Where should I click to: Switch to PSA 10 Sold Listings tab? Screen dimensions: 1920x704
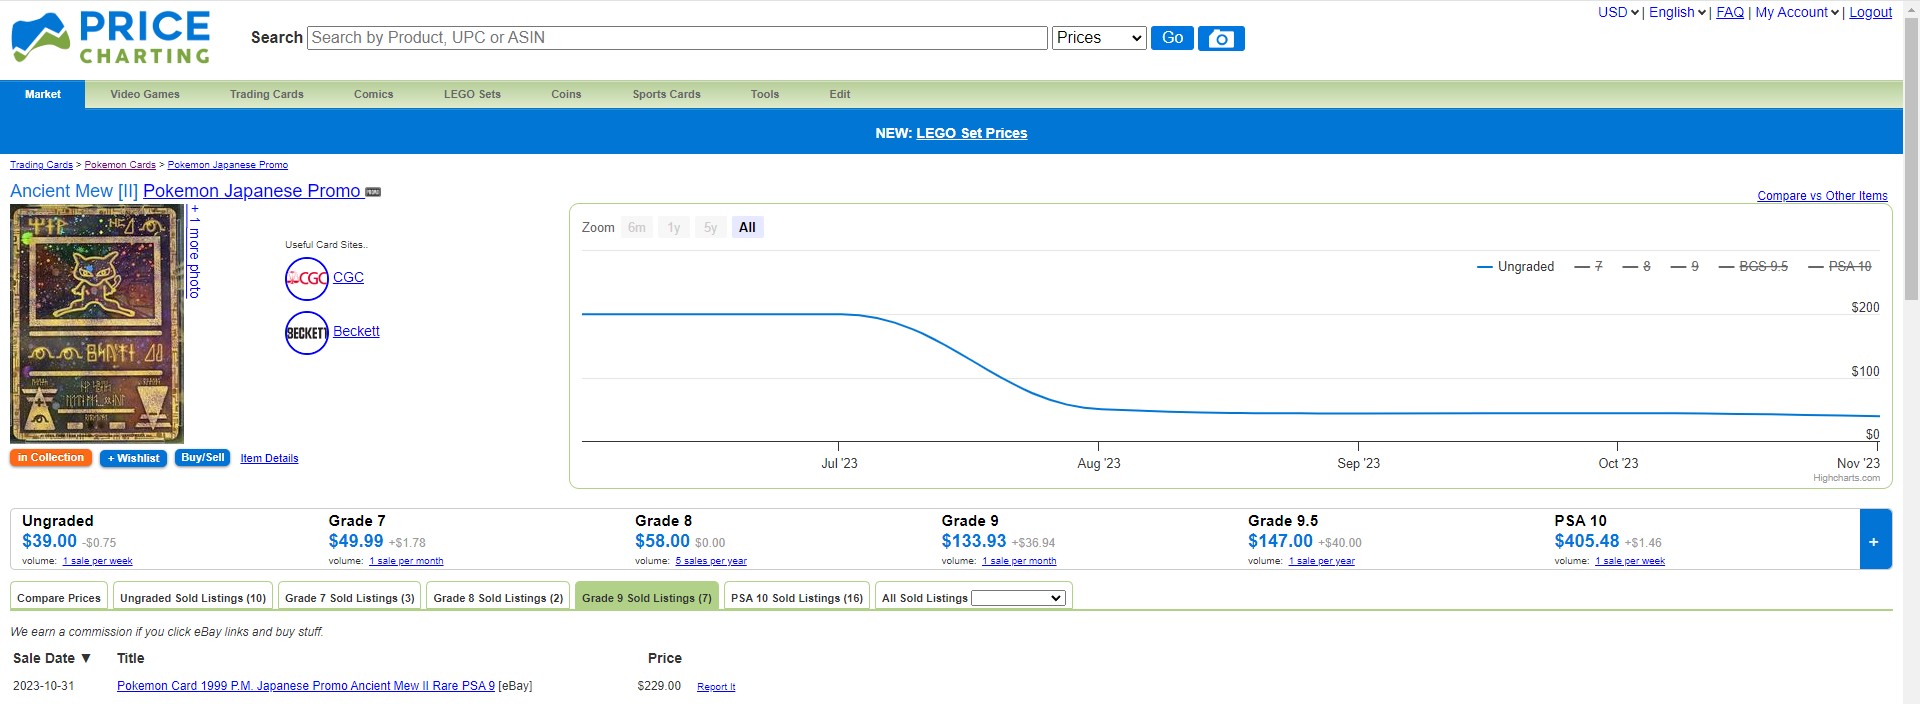[x=796, y=598]
